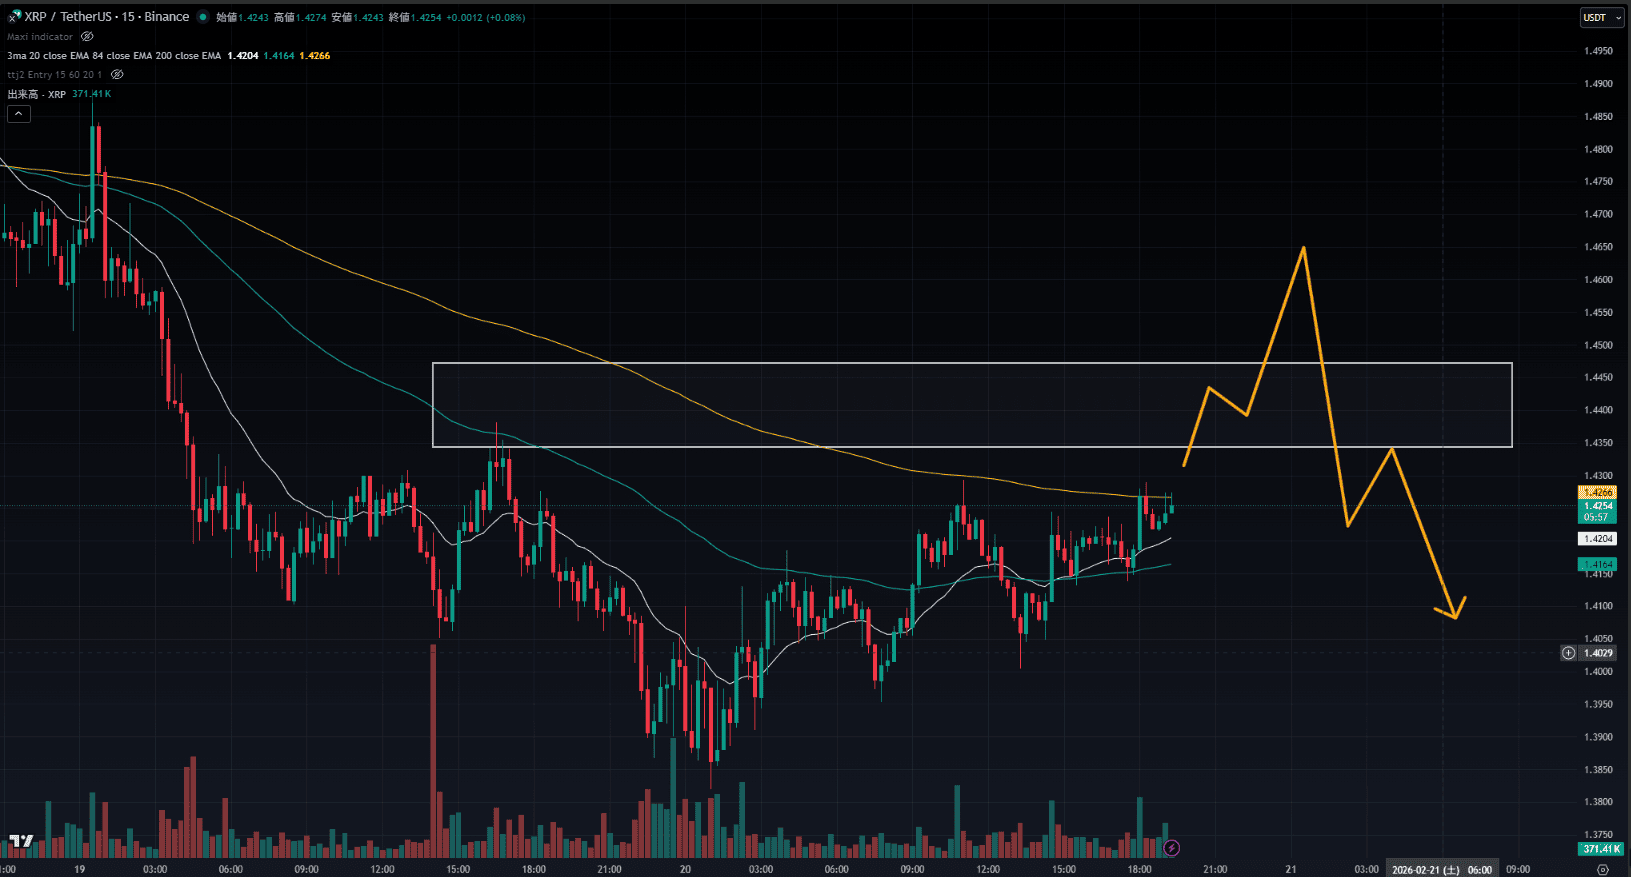1631x877 pixels.
Task: Click the plus icon beside 1.4029 price
Action: (x=1568, y=653)
